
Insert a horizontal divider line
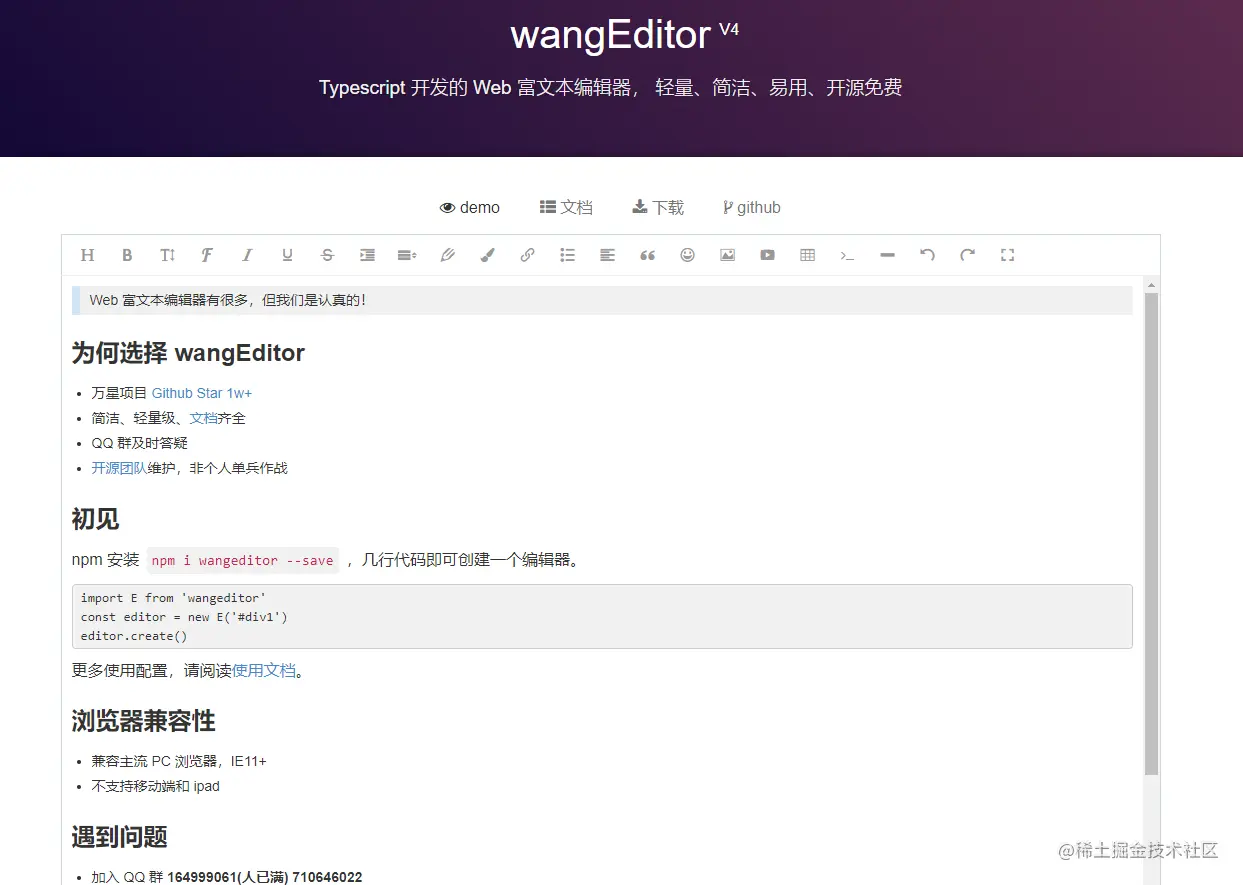pos(887,255)
